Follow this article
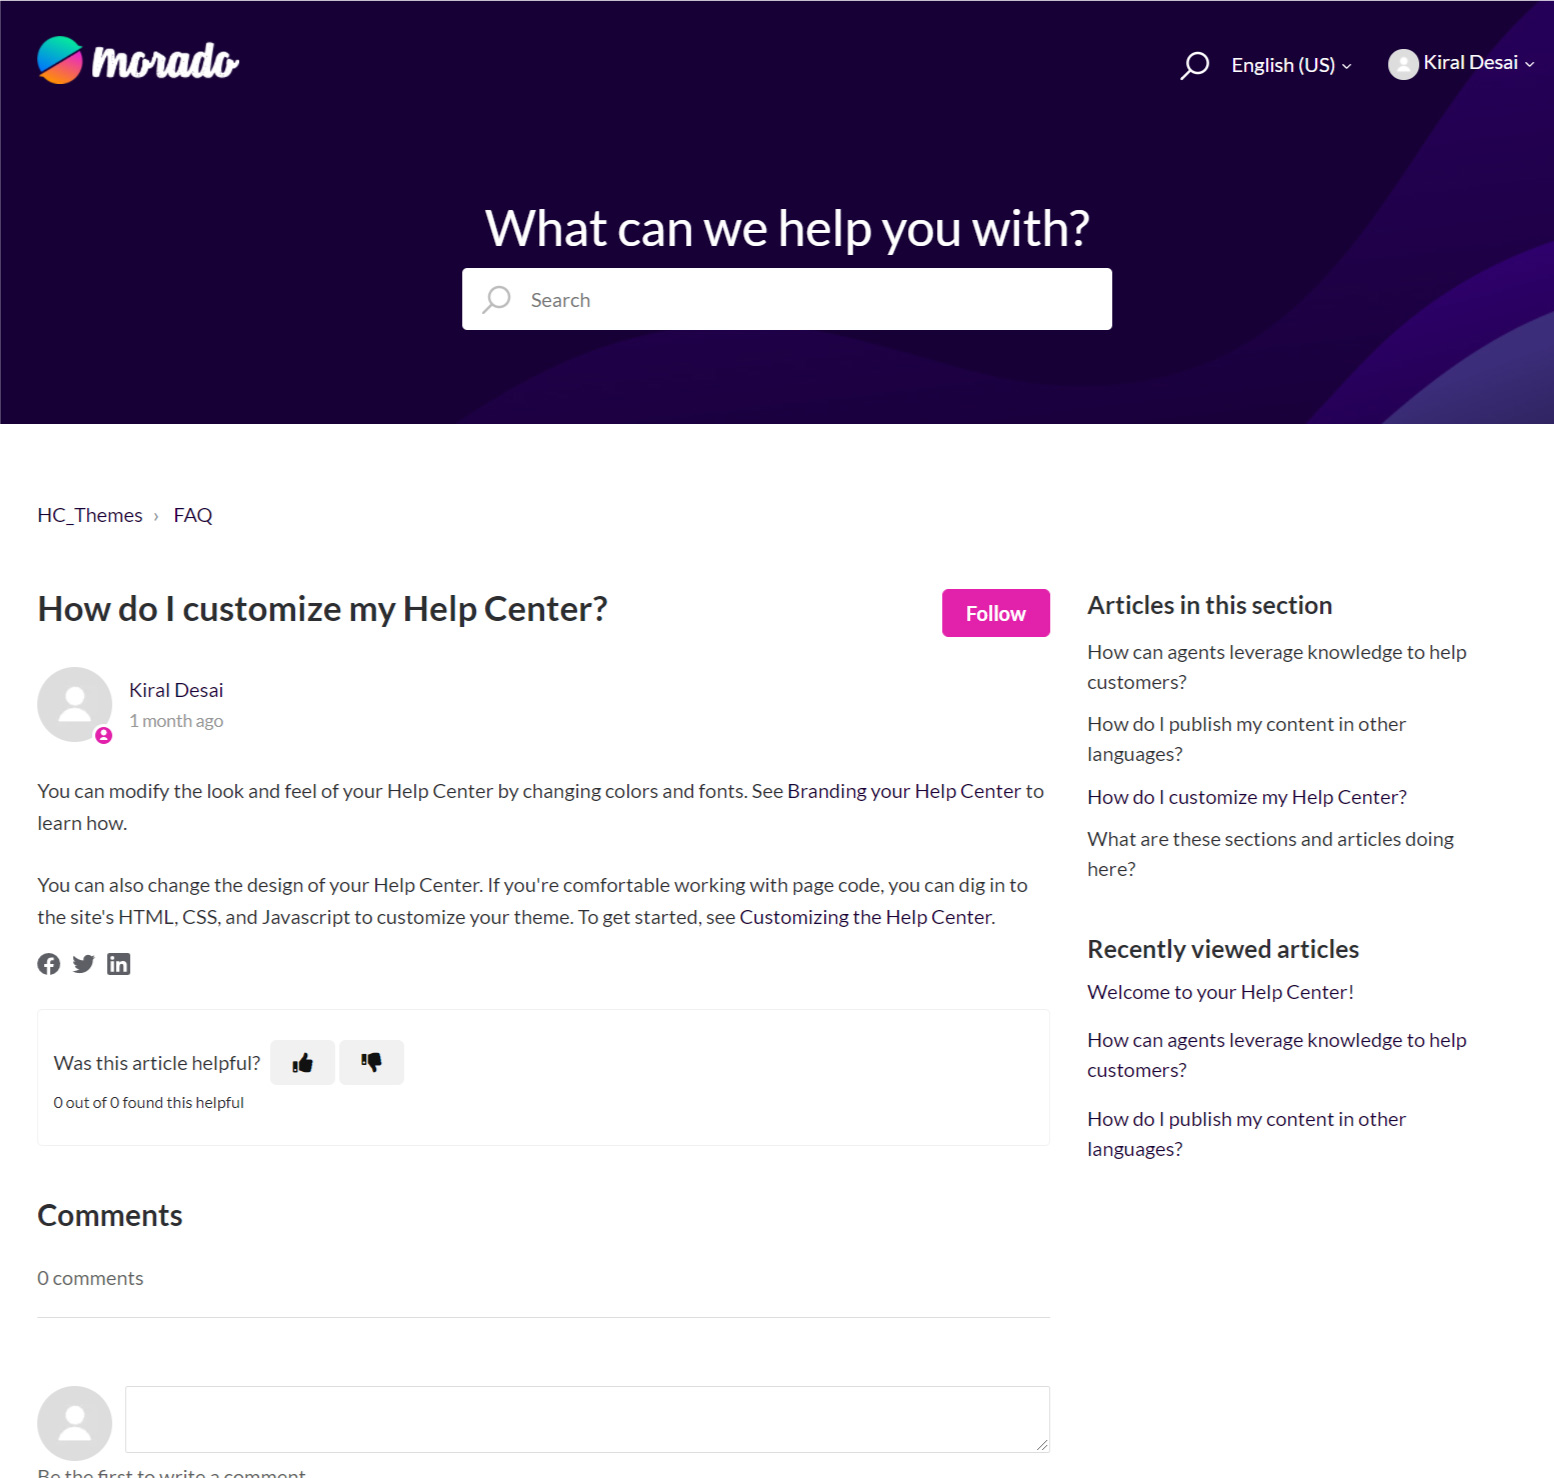1554x1478 pixels. coord(995,613)
